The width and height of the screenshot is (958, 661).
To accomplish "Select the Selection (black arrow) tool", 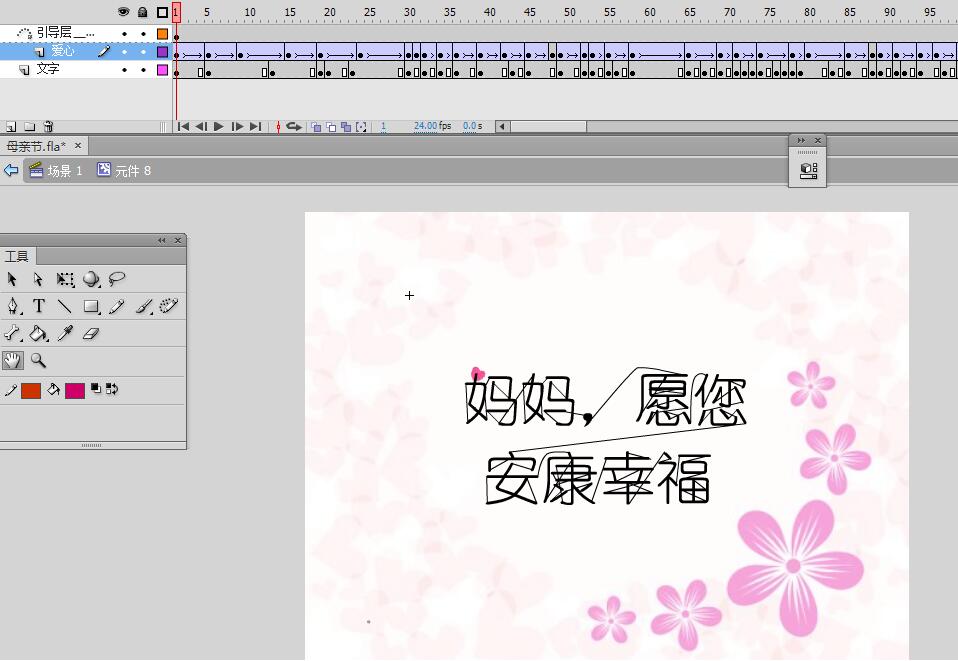I will coord(12,279).
